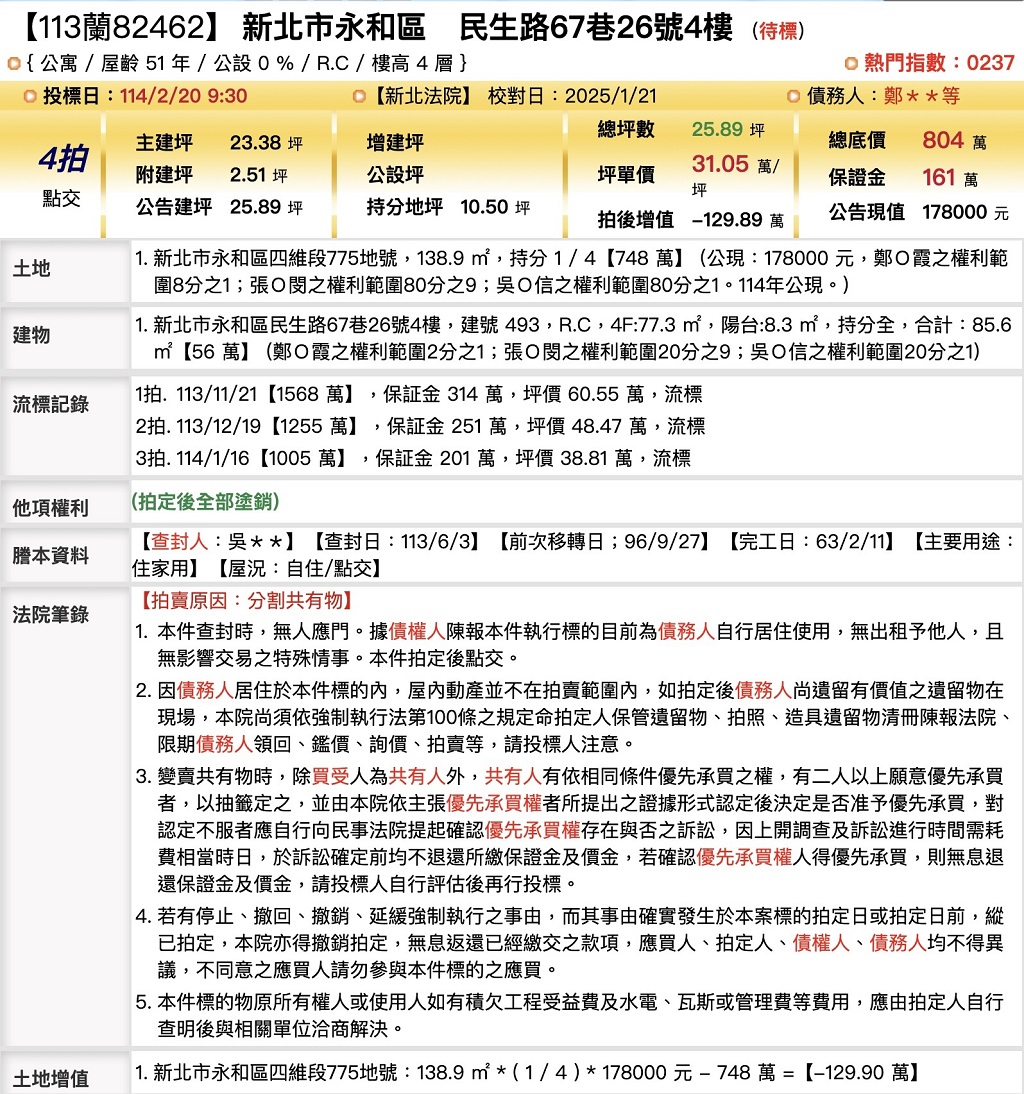Open the 查封人 link in 謄本資料
This screenshot has width=1024, height=1094.
[179, 541]
